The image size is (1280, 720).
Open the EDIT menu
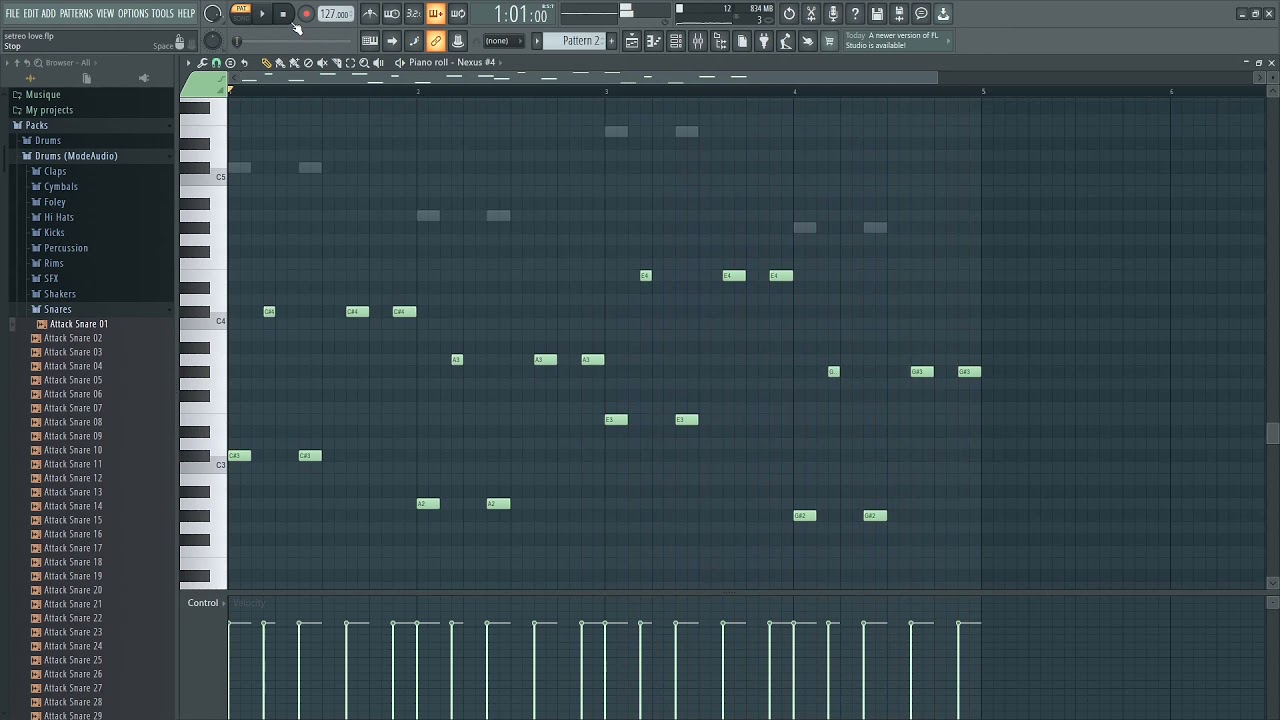click(31, 13)
